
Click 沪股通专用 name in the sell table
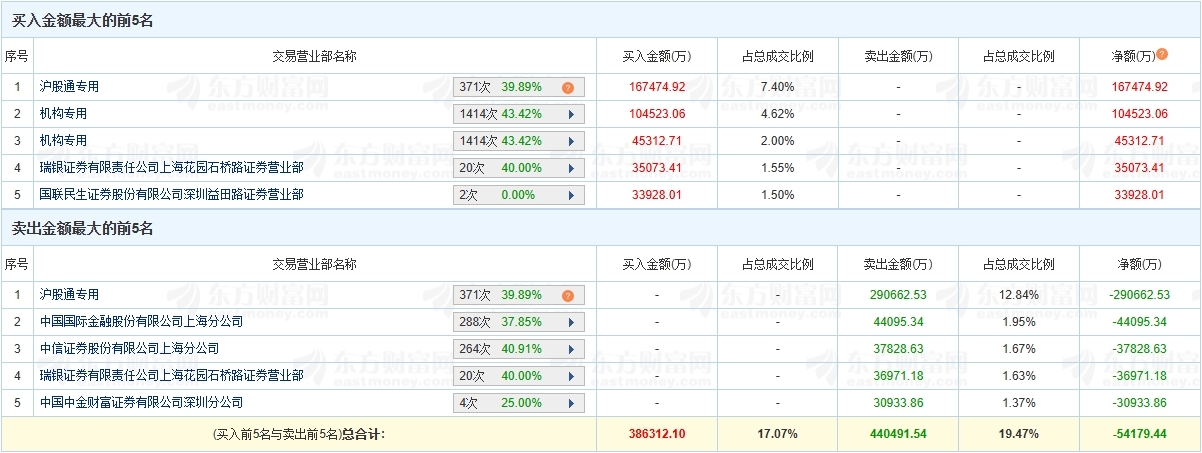click(70, 295)
